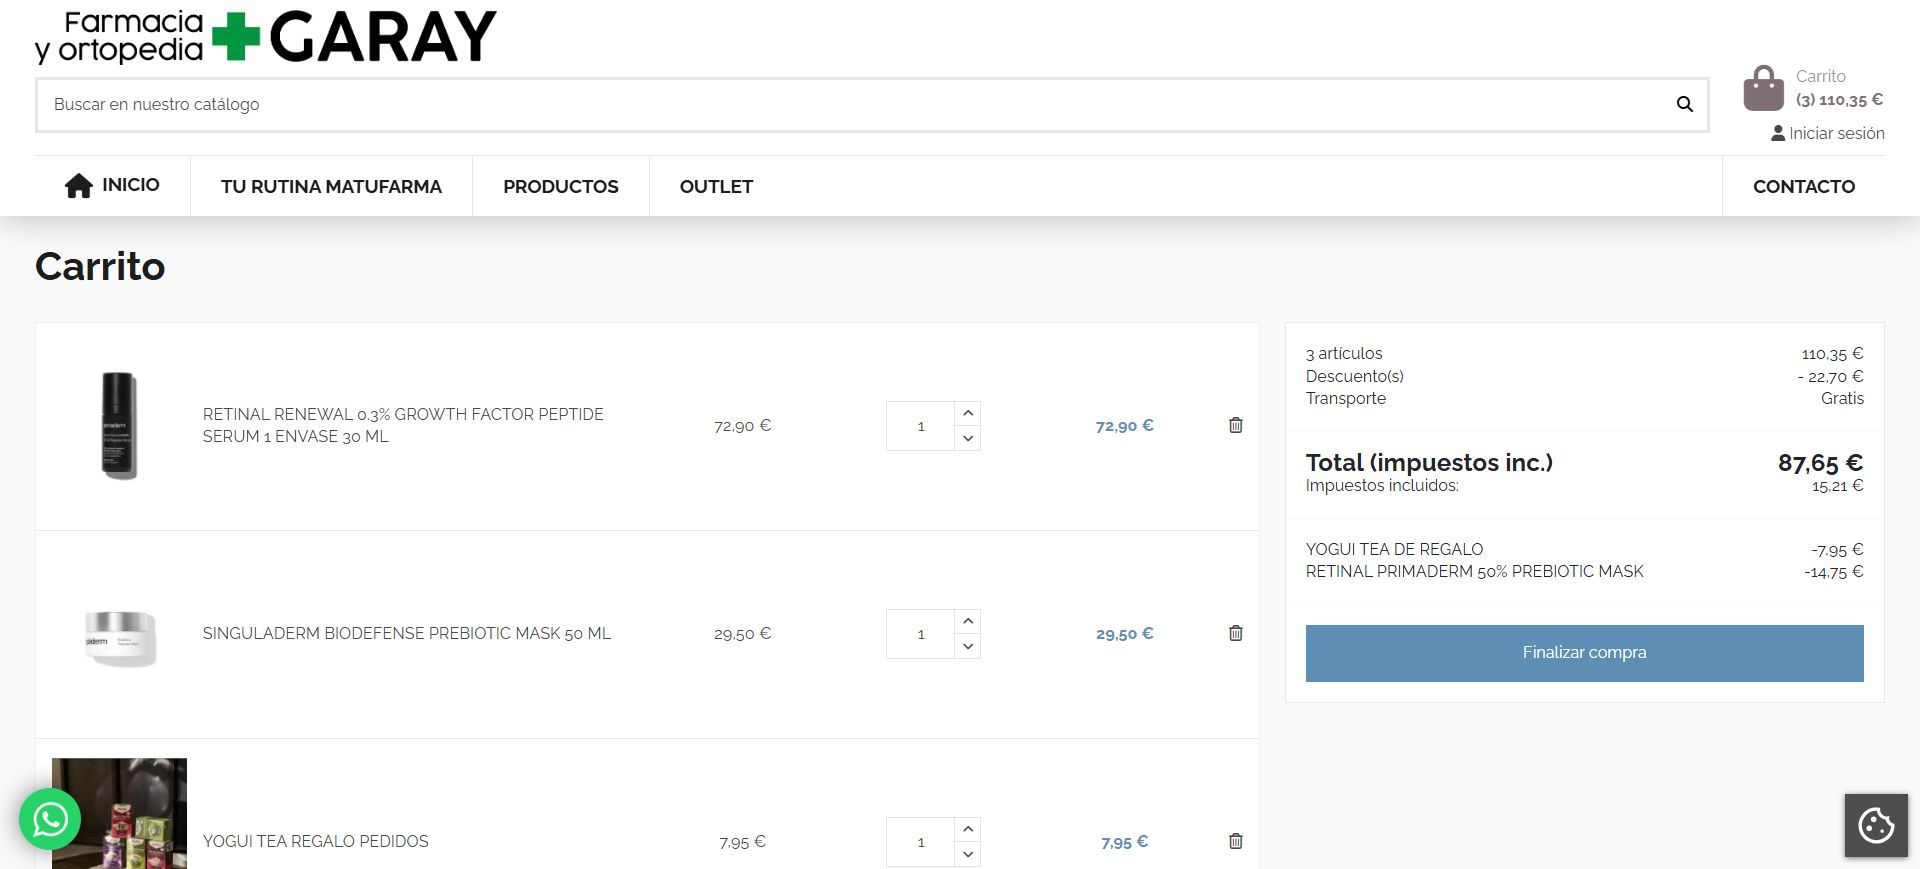Decrease Yogui Tea Regalo quantity

click(968, 854)
